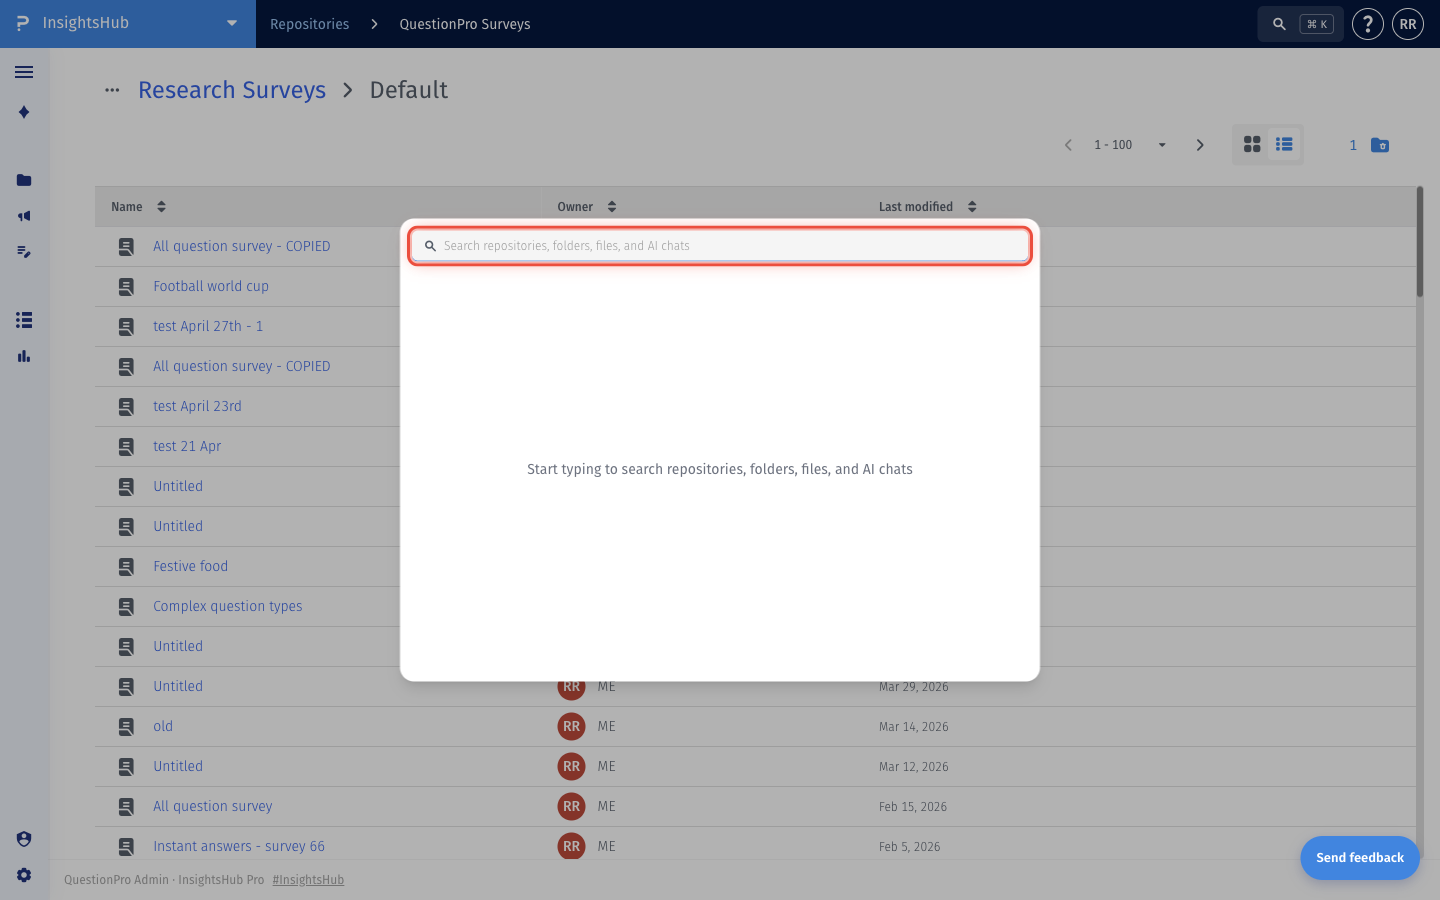
Task: Open the bar chart icon in the sidebar
Action: coord(24,356)
